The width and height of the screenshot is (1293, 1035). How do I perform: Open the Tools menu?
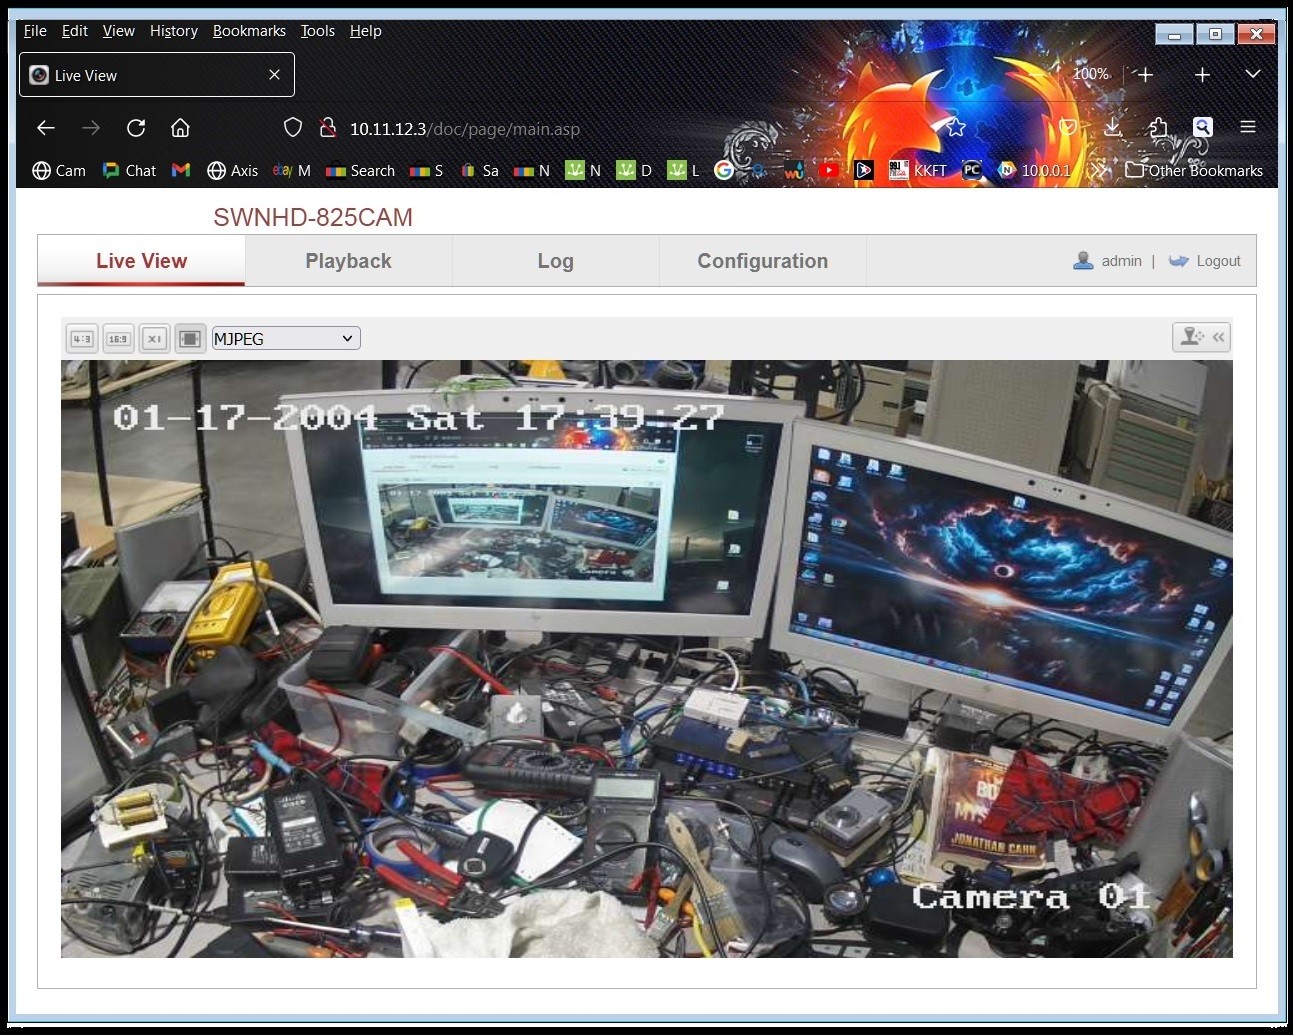[x=318, y=31]
